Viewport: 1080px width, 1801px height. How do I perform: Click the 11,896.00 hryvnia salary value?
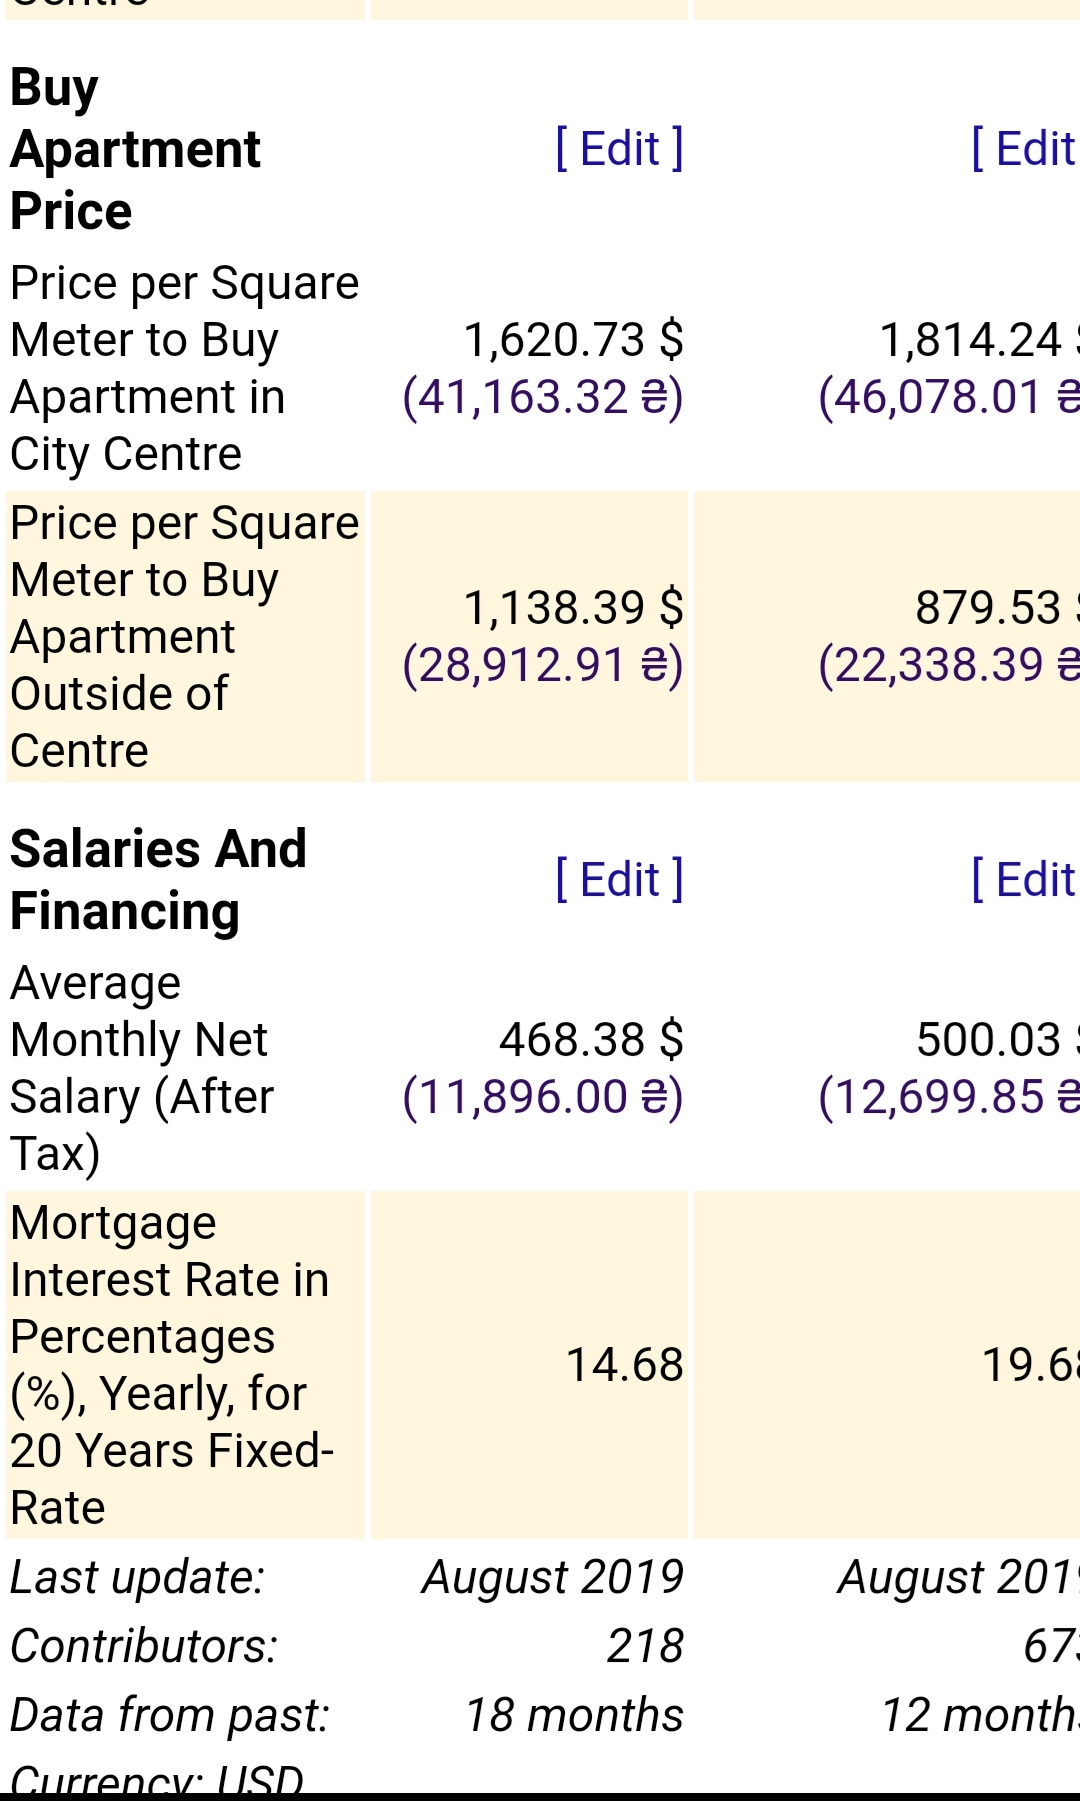click(x=542, y=1097)
